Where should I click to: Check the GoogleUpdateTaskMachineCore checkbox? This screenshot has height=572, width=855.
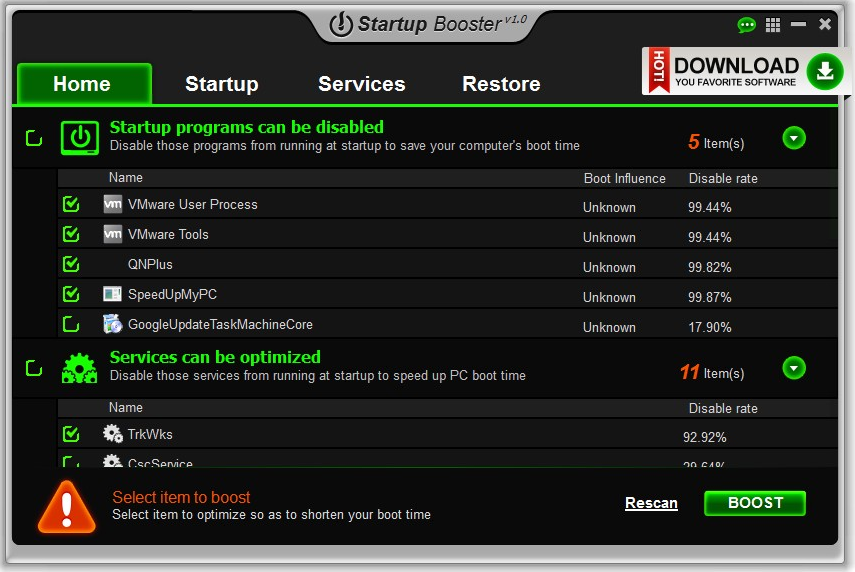pyautogui.click(x=71, y=324)
